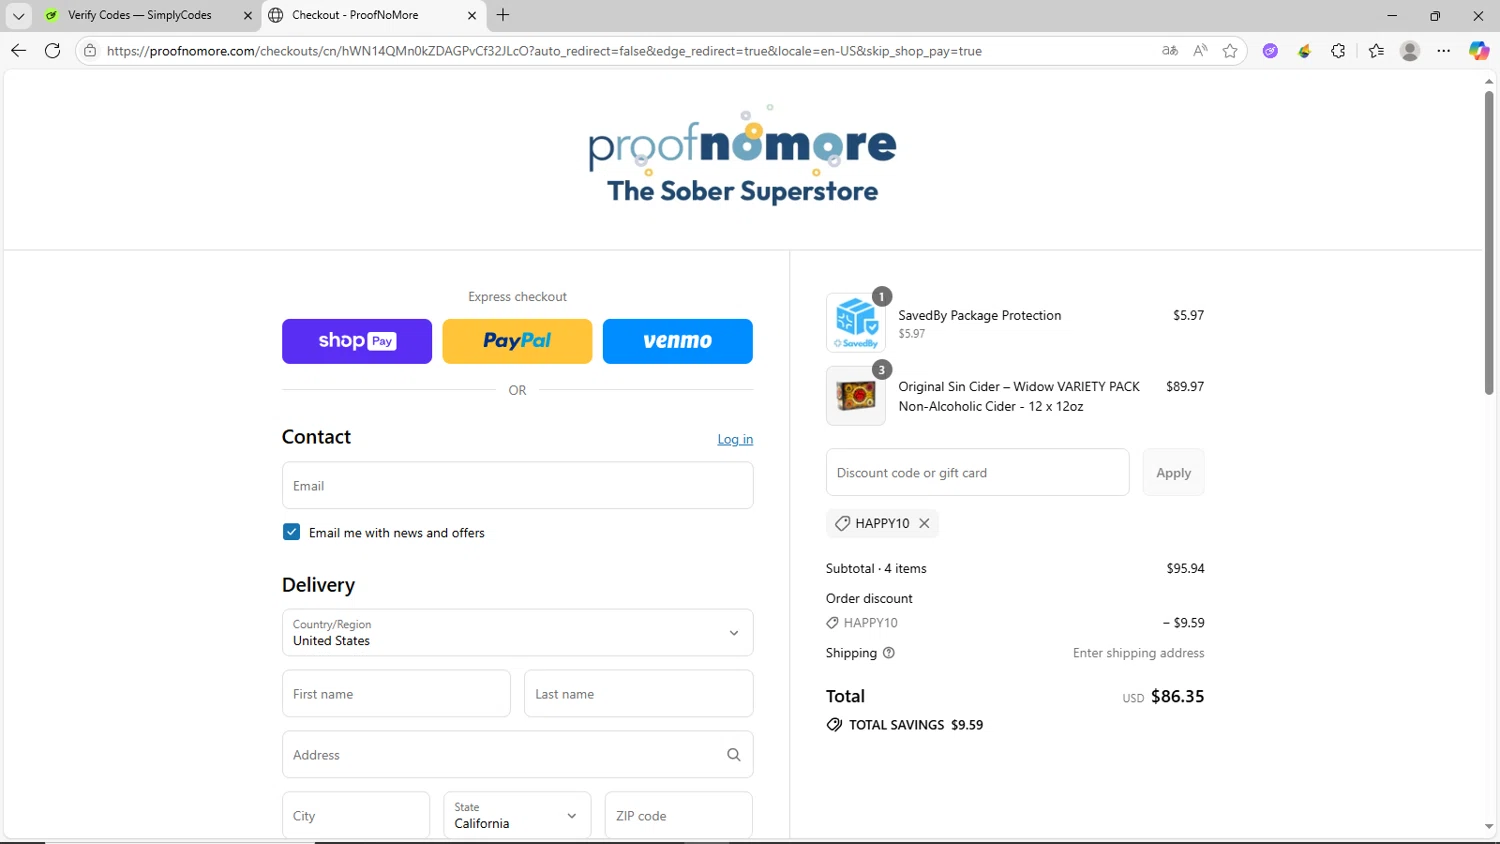The height and width of the screenshot is (844, 1500).
Task: Select the Checkout - ProofNoMore tab
Action: (x=355, y=15)
